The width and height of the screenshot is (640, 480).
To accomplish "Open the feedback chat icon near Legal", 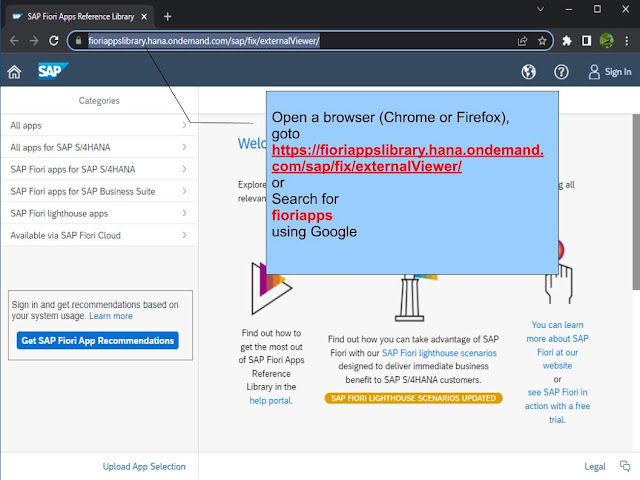I will [625, 466].
